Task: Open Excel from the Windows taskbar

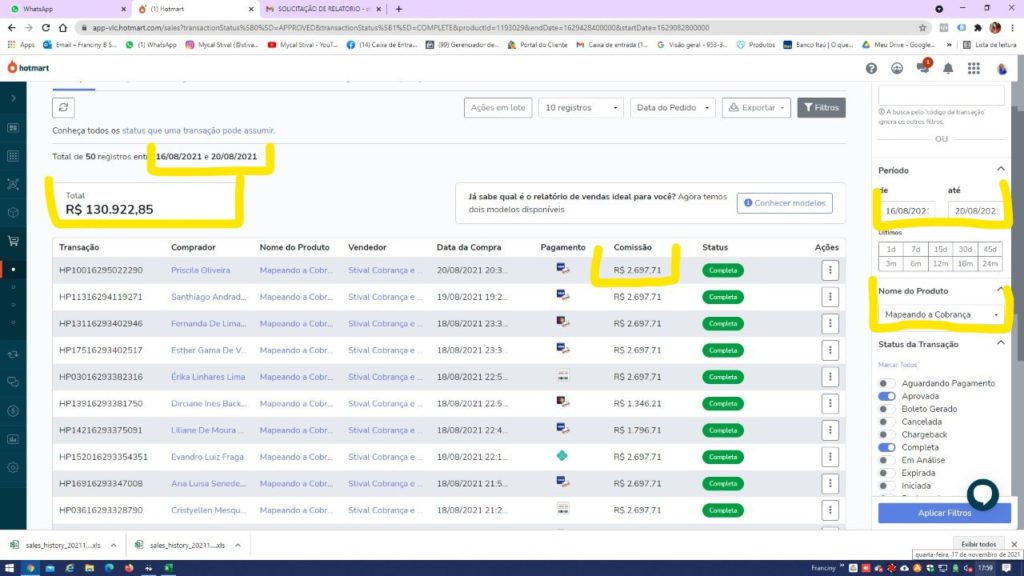Action: coord(168,568)
